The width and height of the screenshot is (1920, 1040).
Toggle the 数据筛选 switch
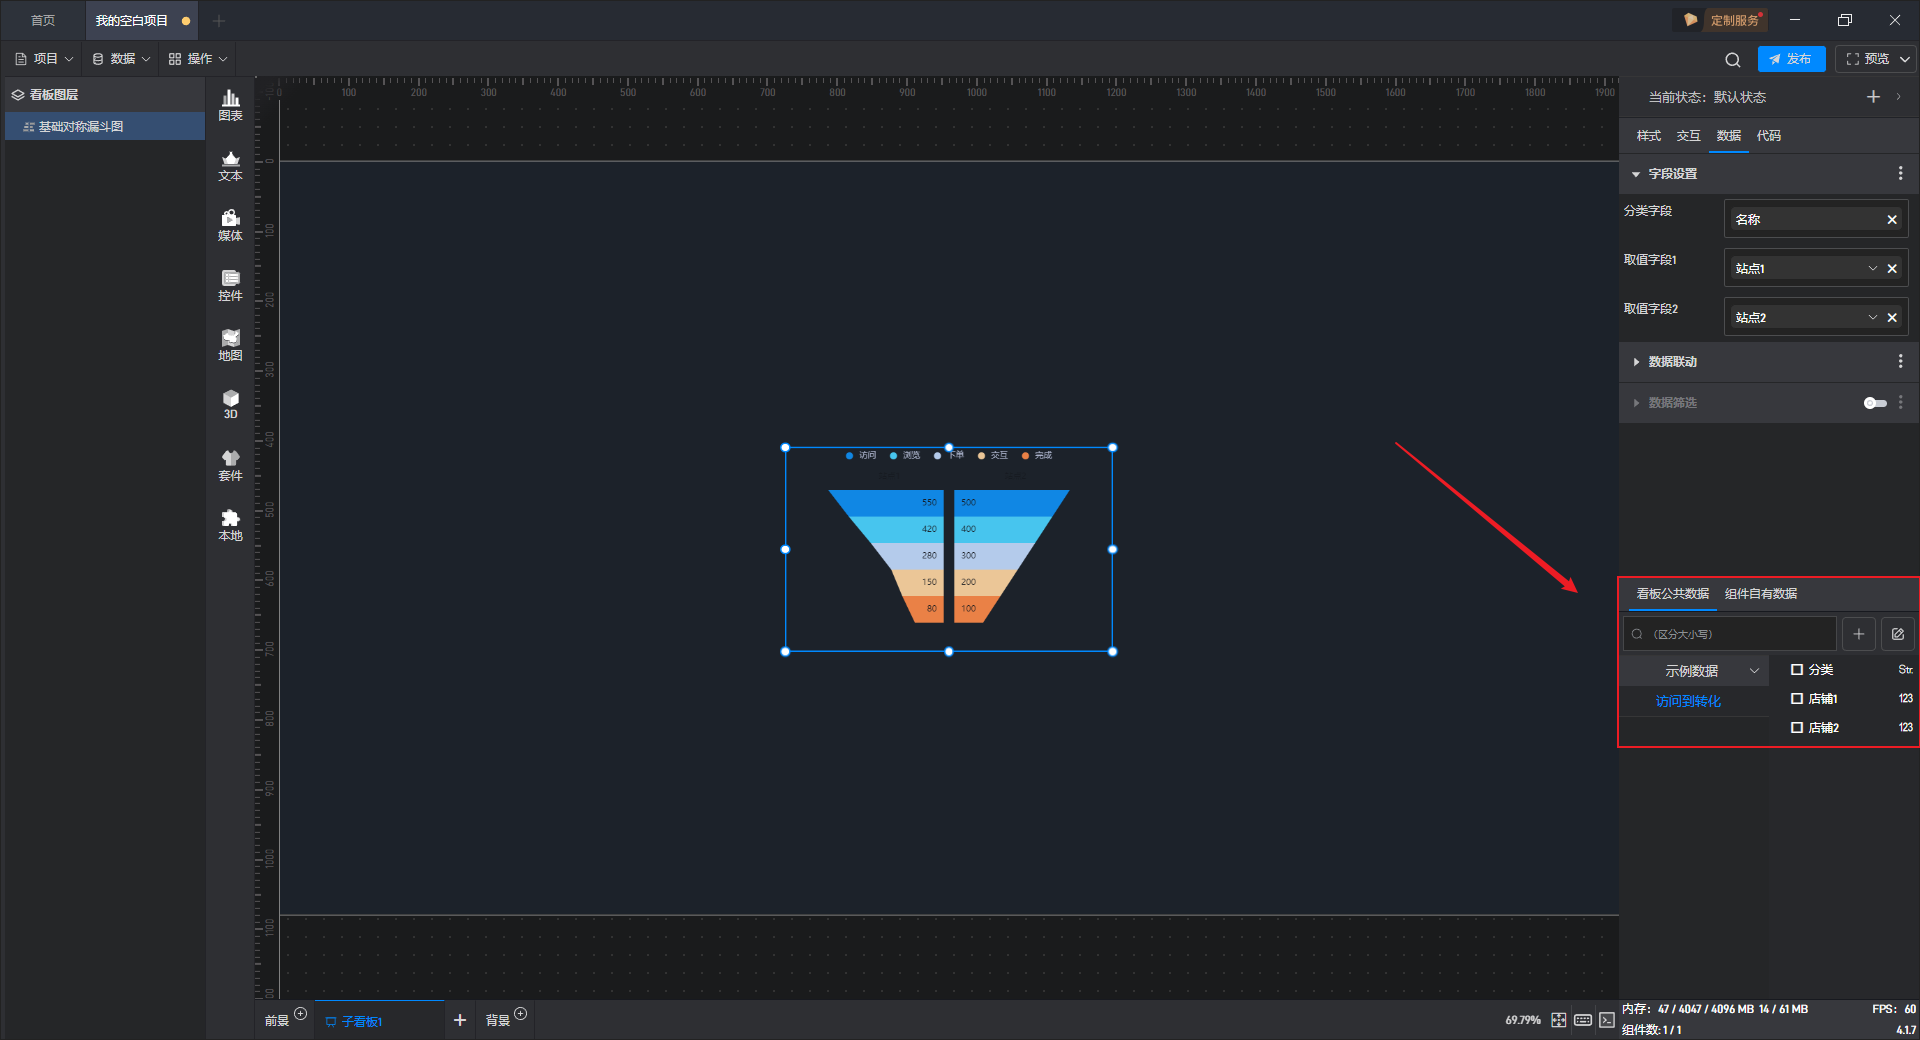[x=1875, y=403]
